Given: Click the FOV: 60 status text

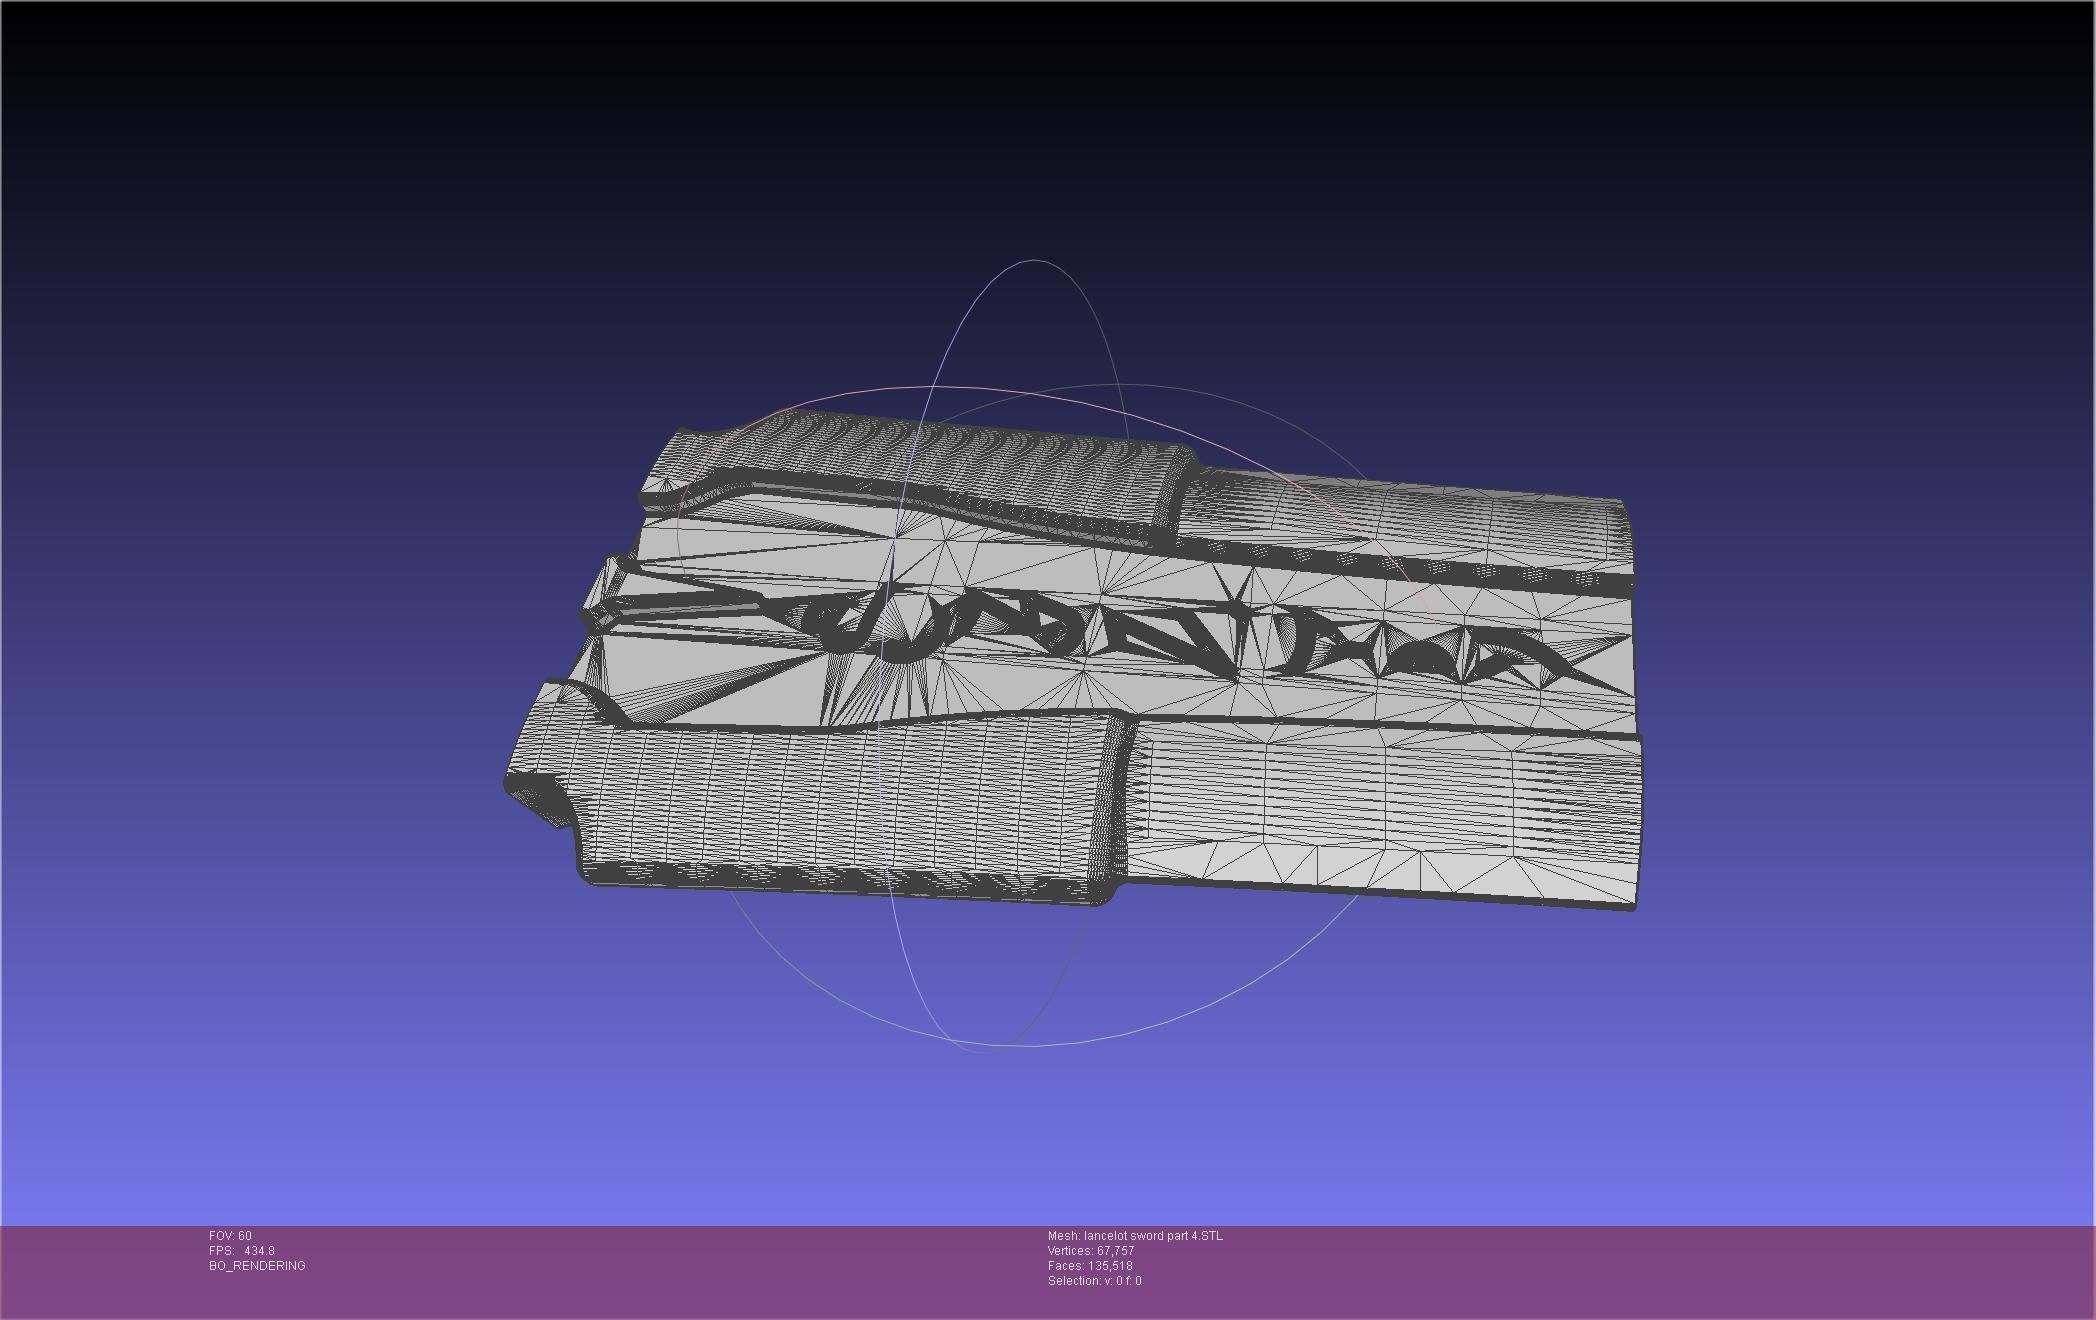Looking at the screenshot, I should [230, 1236].
